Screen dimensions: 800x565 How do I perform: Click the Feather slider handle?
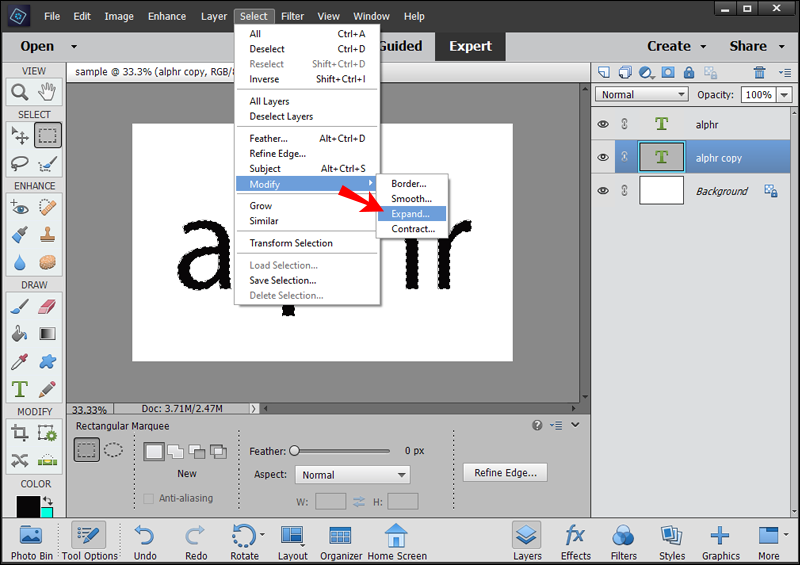pos(294,451)
